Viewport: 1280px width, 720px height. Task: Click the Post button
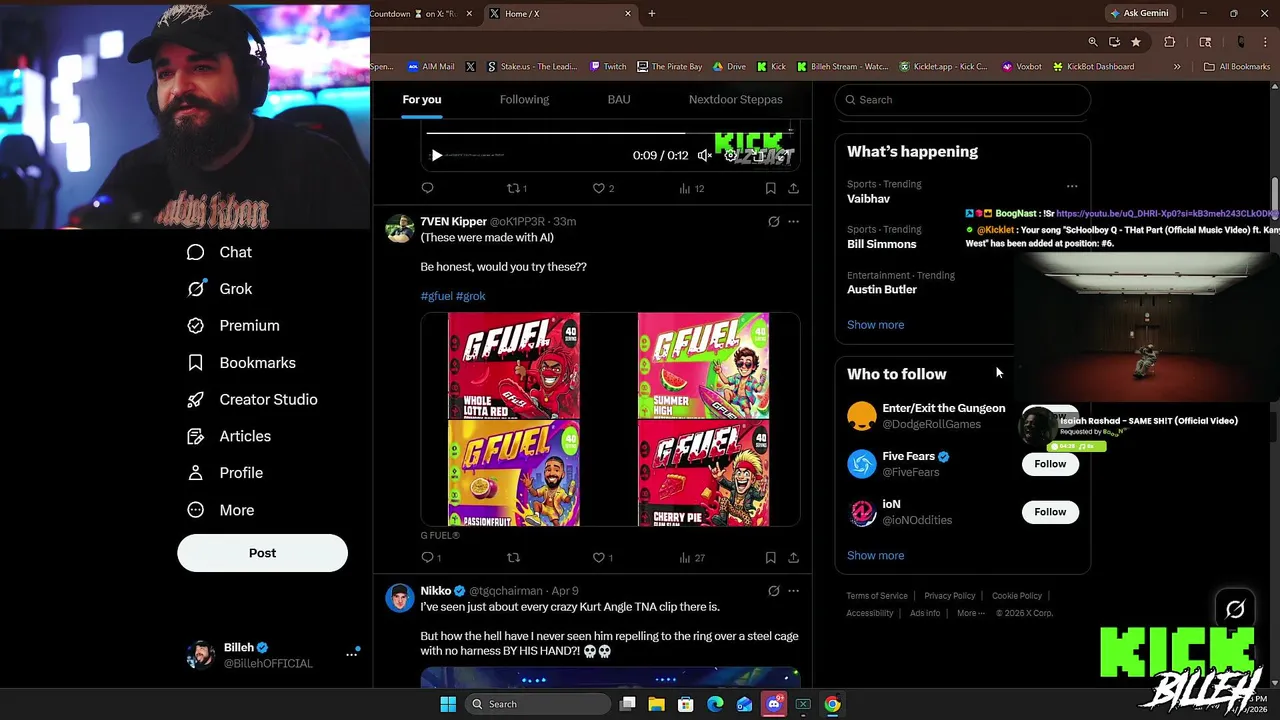(262, 553)
